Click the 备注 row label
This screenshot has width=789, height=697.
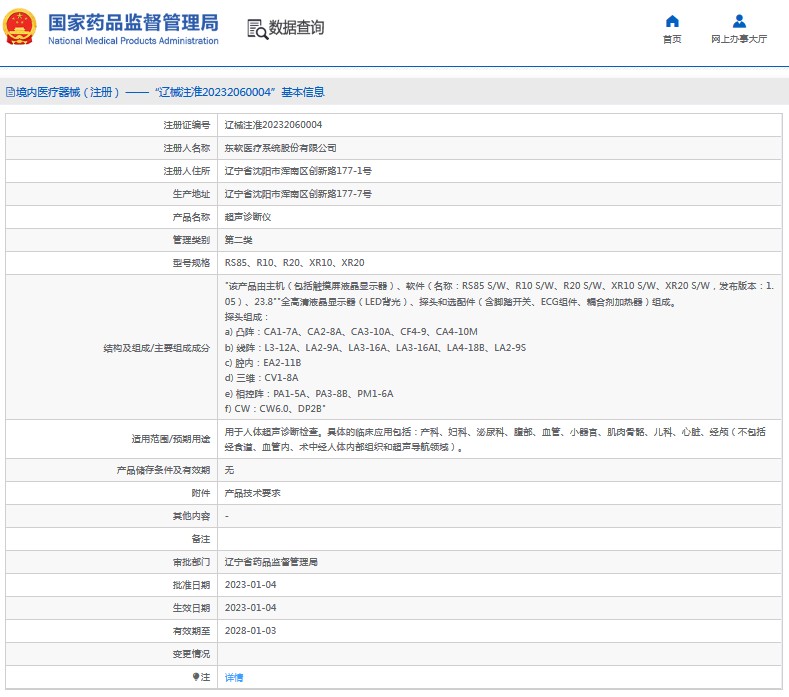(201, 539)
